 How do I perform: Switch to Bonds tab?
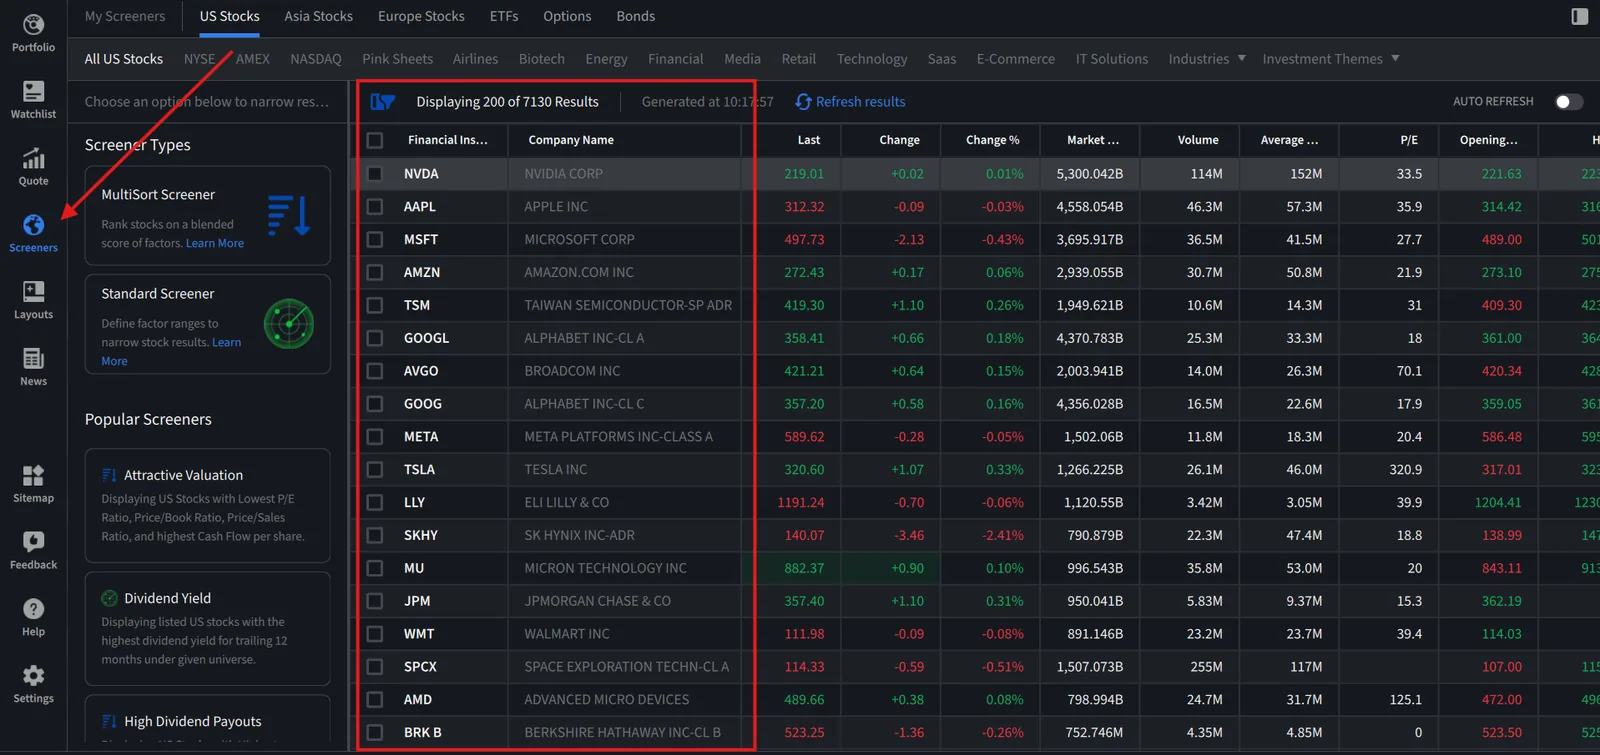(636, 16)
